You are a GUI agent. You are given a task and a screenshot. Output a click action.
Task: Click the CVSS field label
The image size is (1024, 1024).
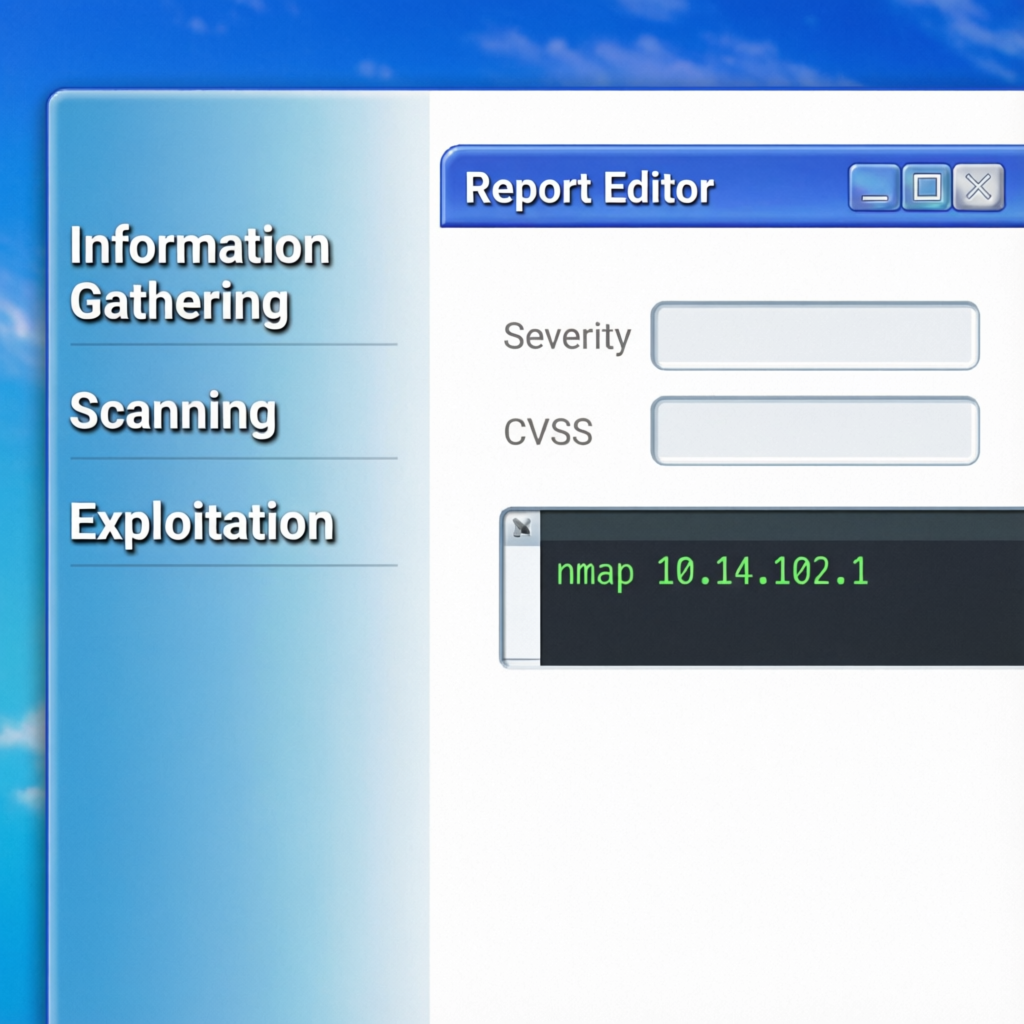point(546,431)
